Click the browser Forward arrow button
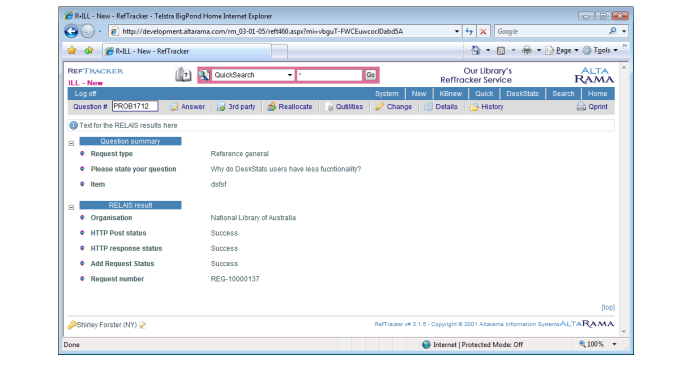Screen dimensions: 680x368 point(88,31)
